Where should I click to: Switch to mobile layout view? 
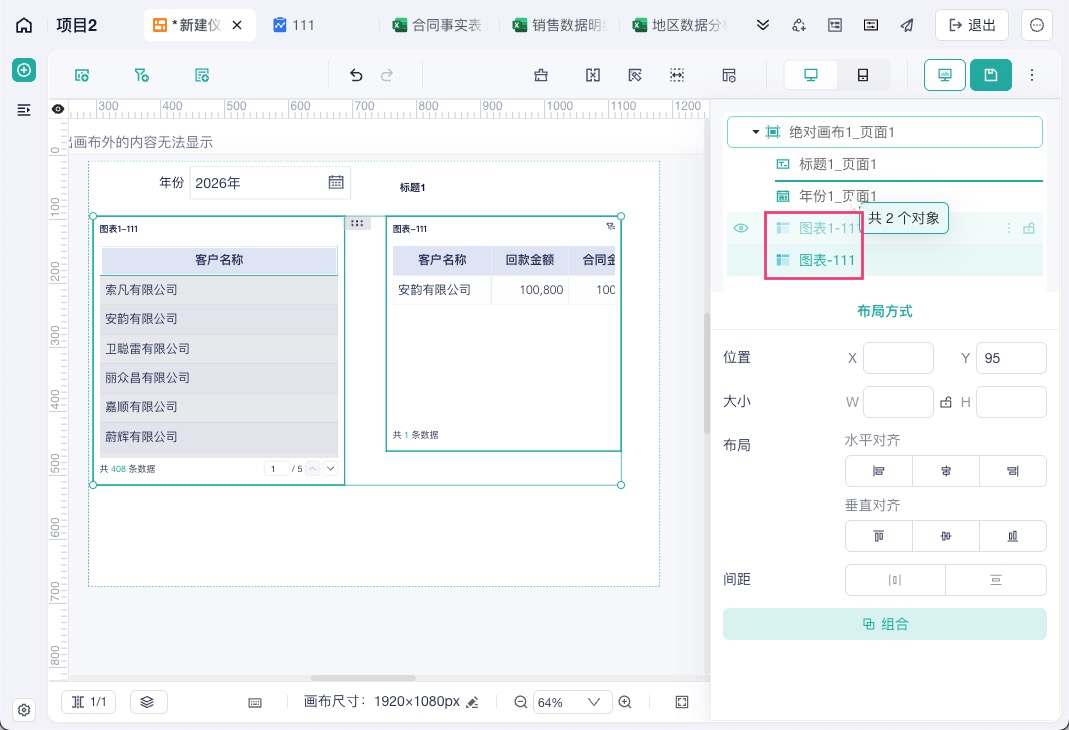[862, 75]
